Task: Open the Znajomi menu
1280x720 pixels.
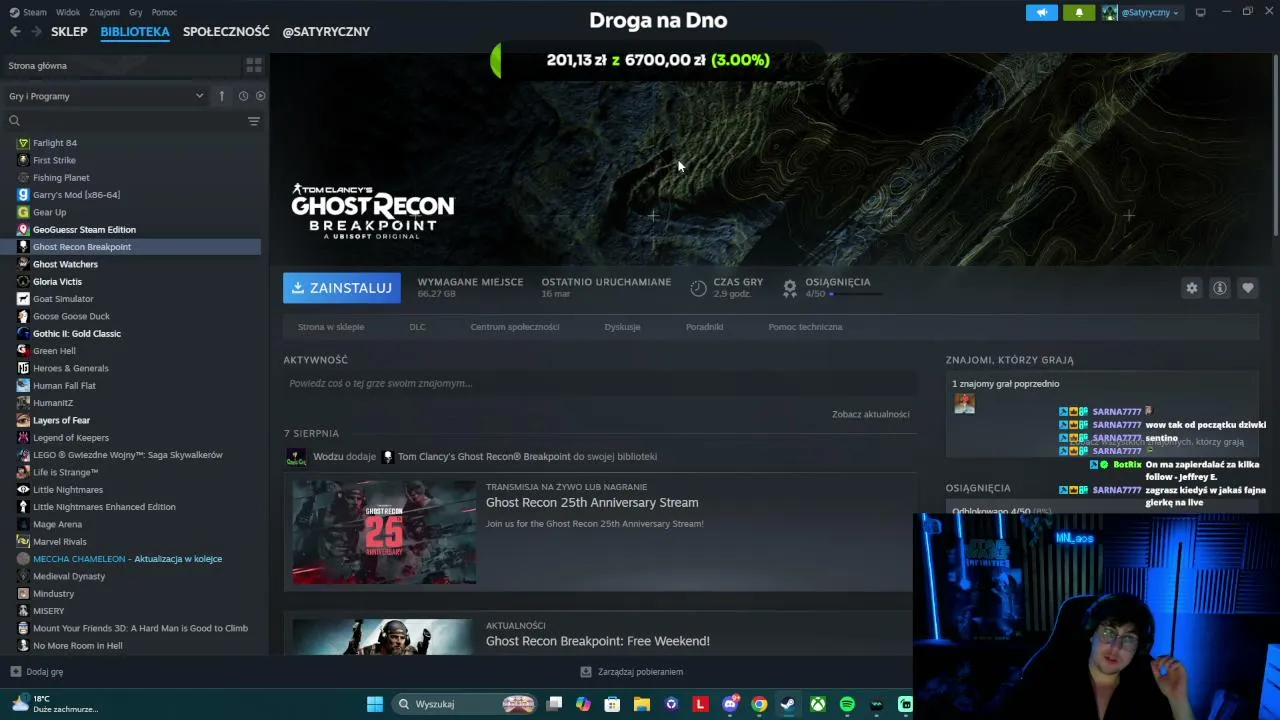Action: coord(104,12)
